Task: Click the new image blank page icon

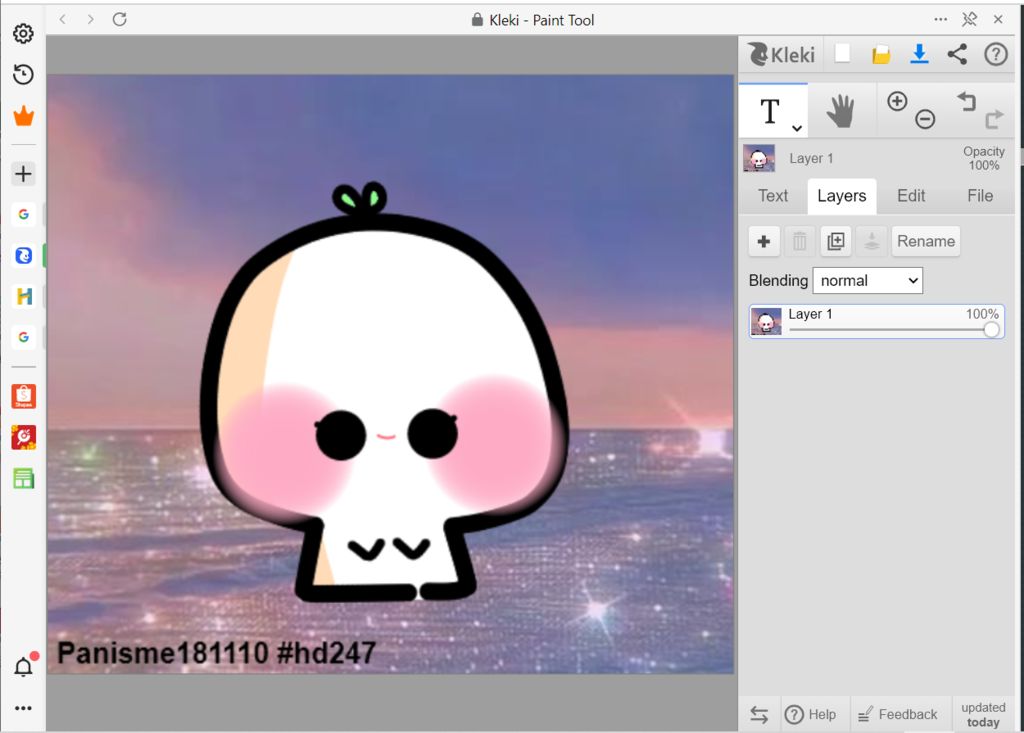Action: tap(843, 54)
